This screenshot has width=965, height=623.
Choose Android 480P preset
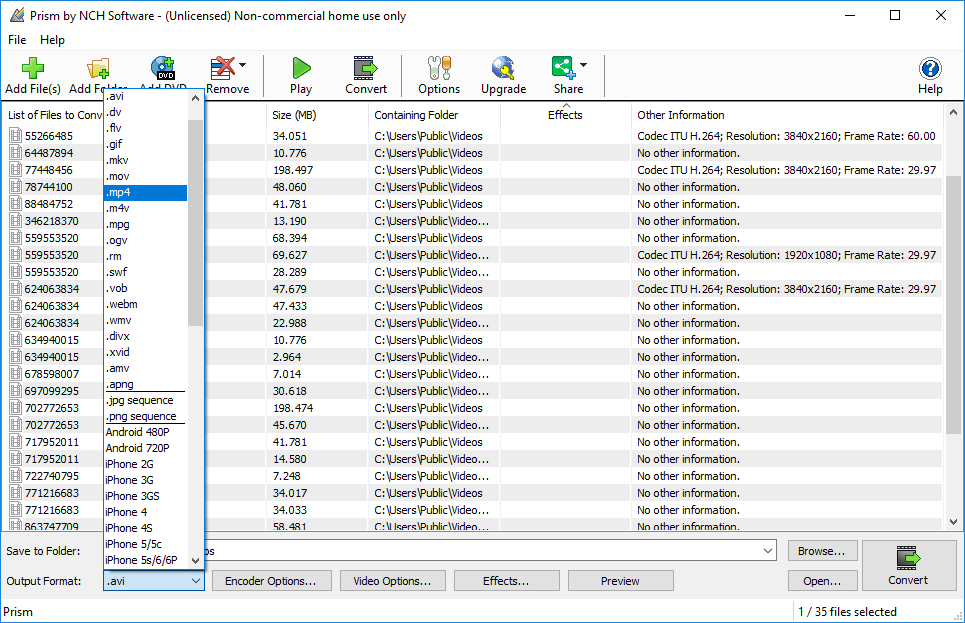[145, 432]
